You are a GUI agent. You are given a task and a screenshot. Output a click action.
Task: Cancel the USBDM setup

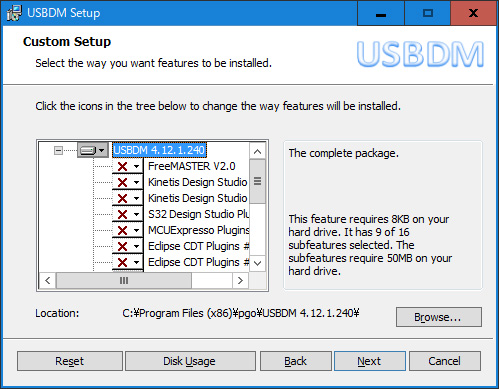tap(445, 361)
